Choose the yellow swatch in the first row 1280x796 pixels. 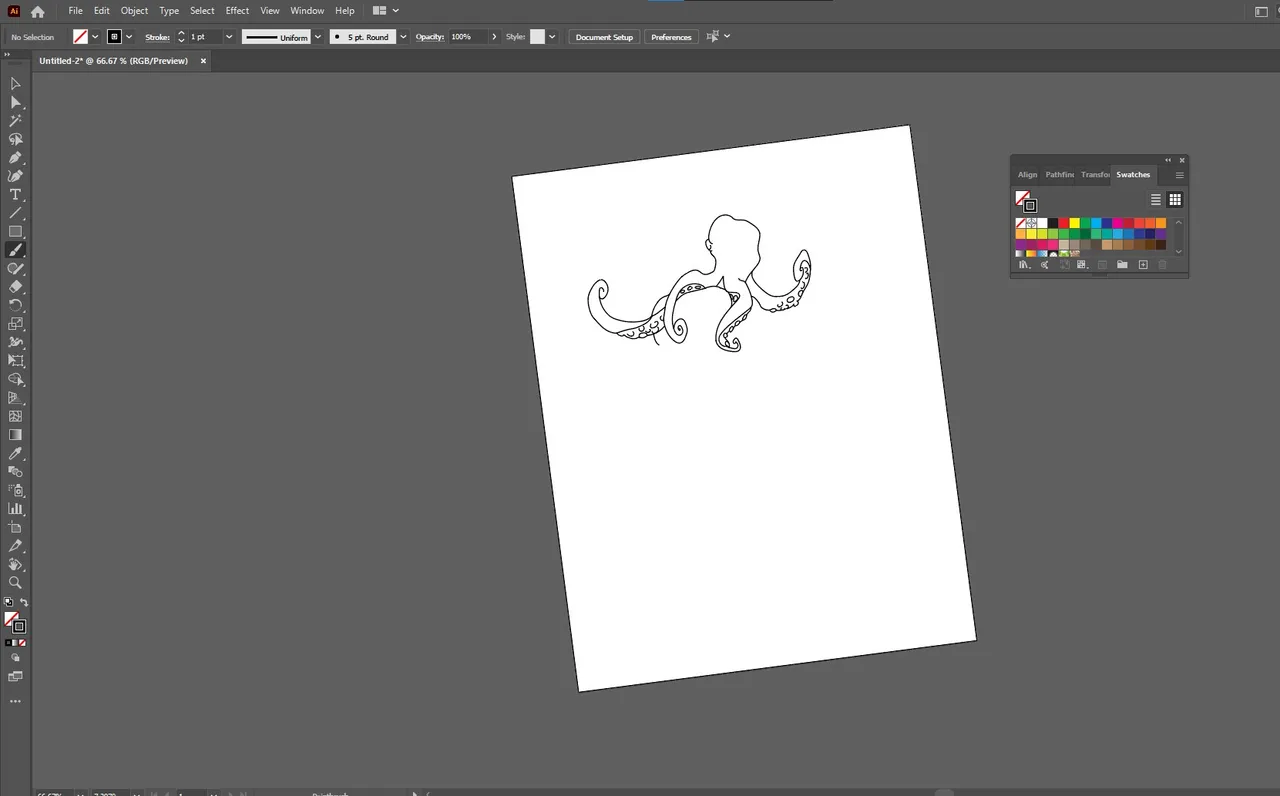coord(1075,223)
